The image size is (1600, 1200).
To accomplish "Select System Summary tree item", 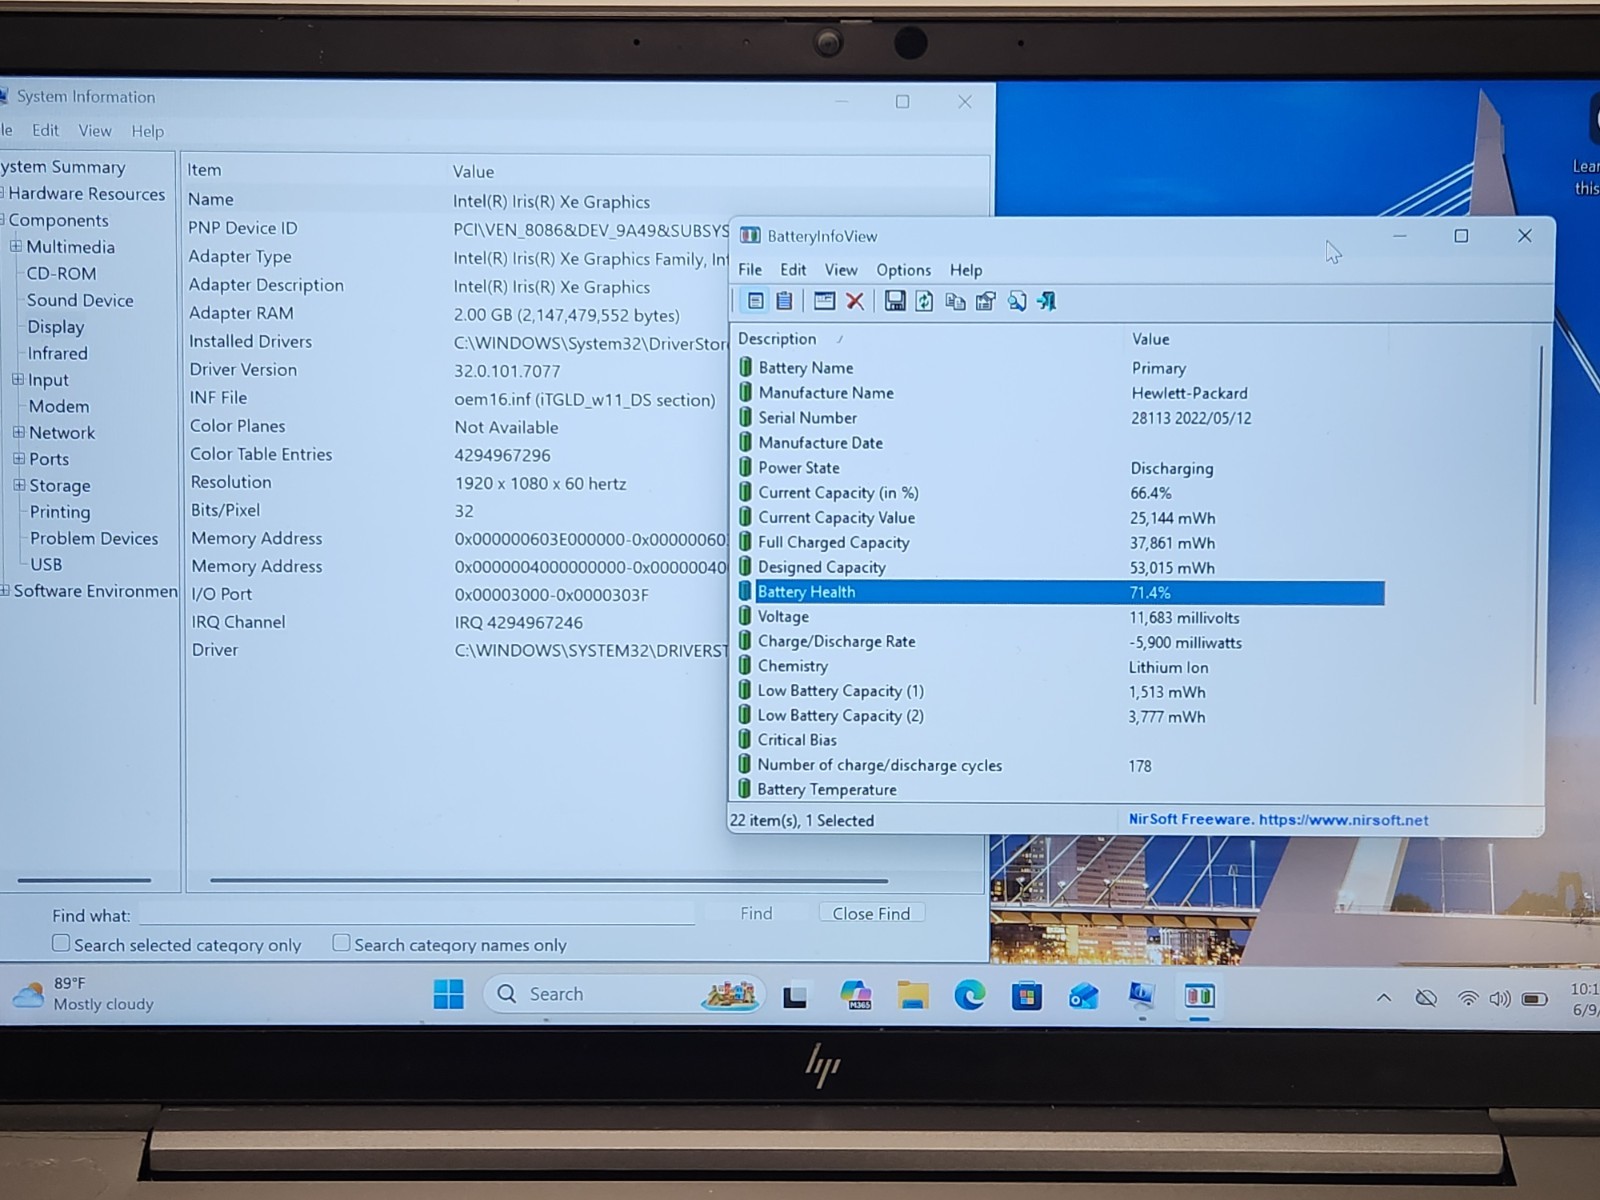I will pos(63,167).
